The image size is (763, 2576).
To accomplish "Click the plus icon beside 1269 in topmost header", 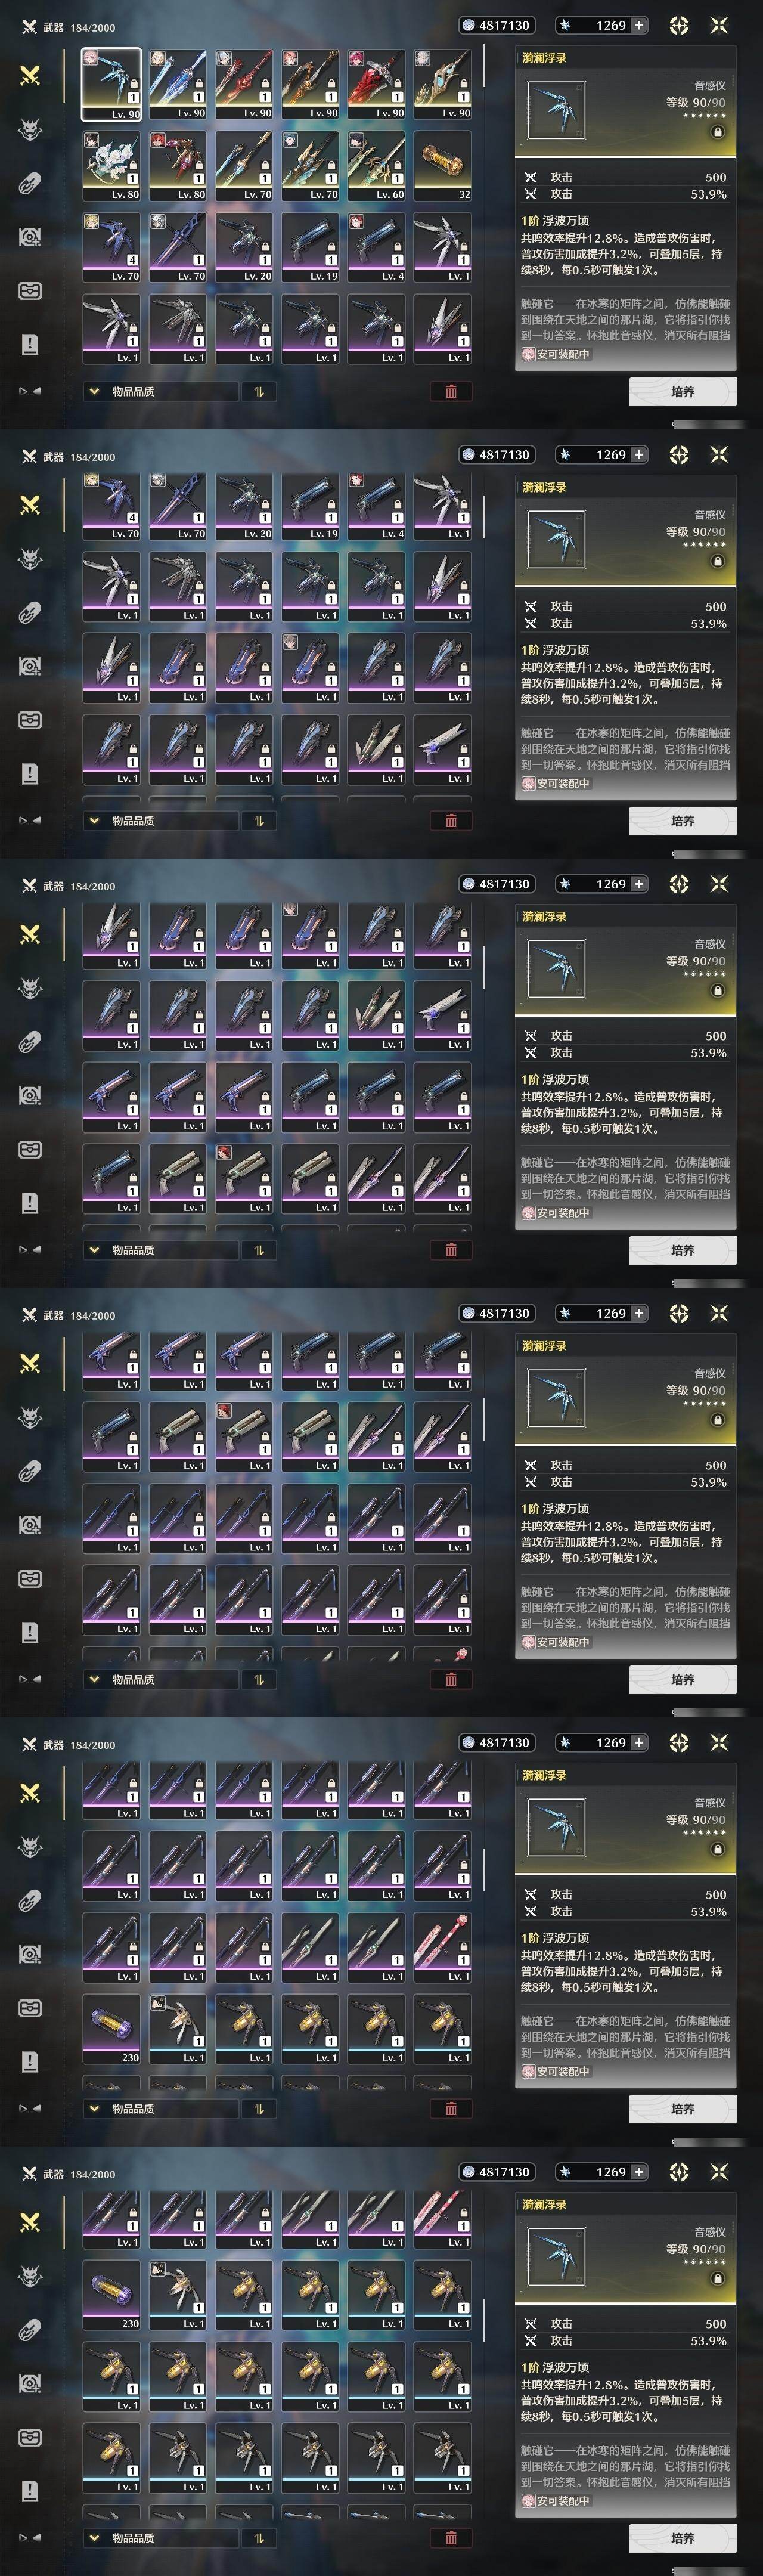I will click(638, 26).
